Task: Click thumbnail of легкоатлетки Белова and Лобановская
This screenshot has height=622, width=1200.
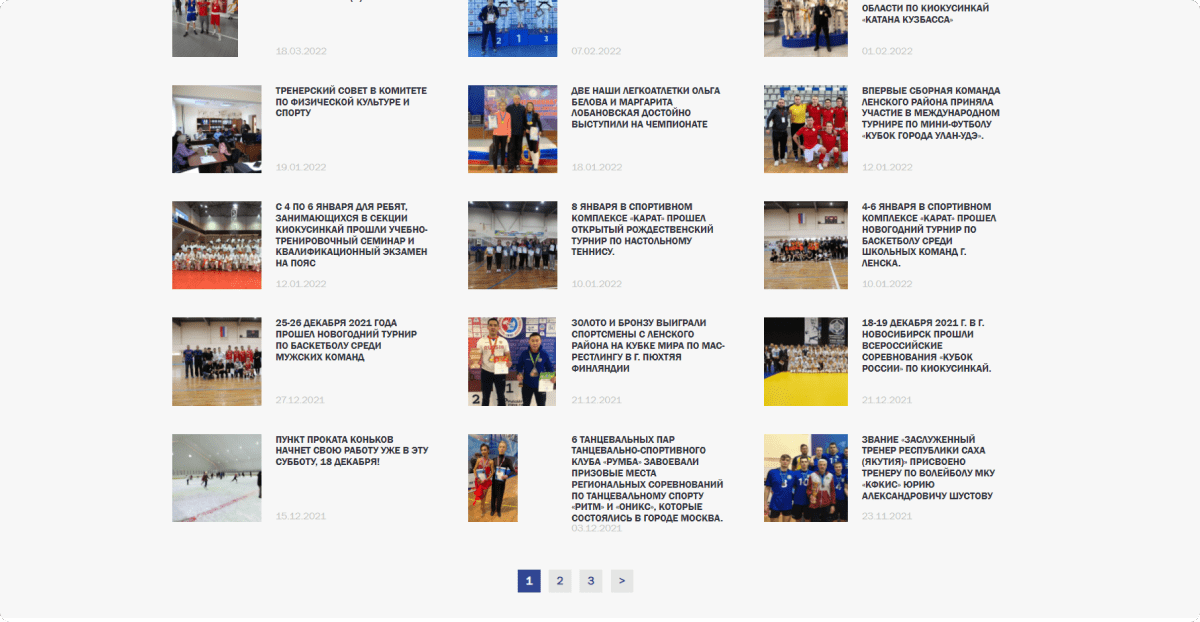Action: click(512, 129)
